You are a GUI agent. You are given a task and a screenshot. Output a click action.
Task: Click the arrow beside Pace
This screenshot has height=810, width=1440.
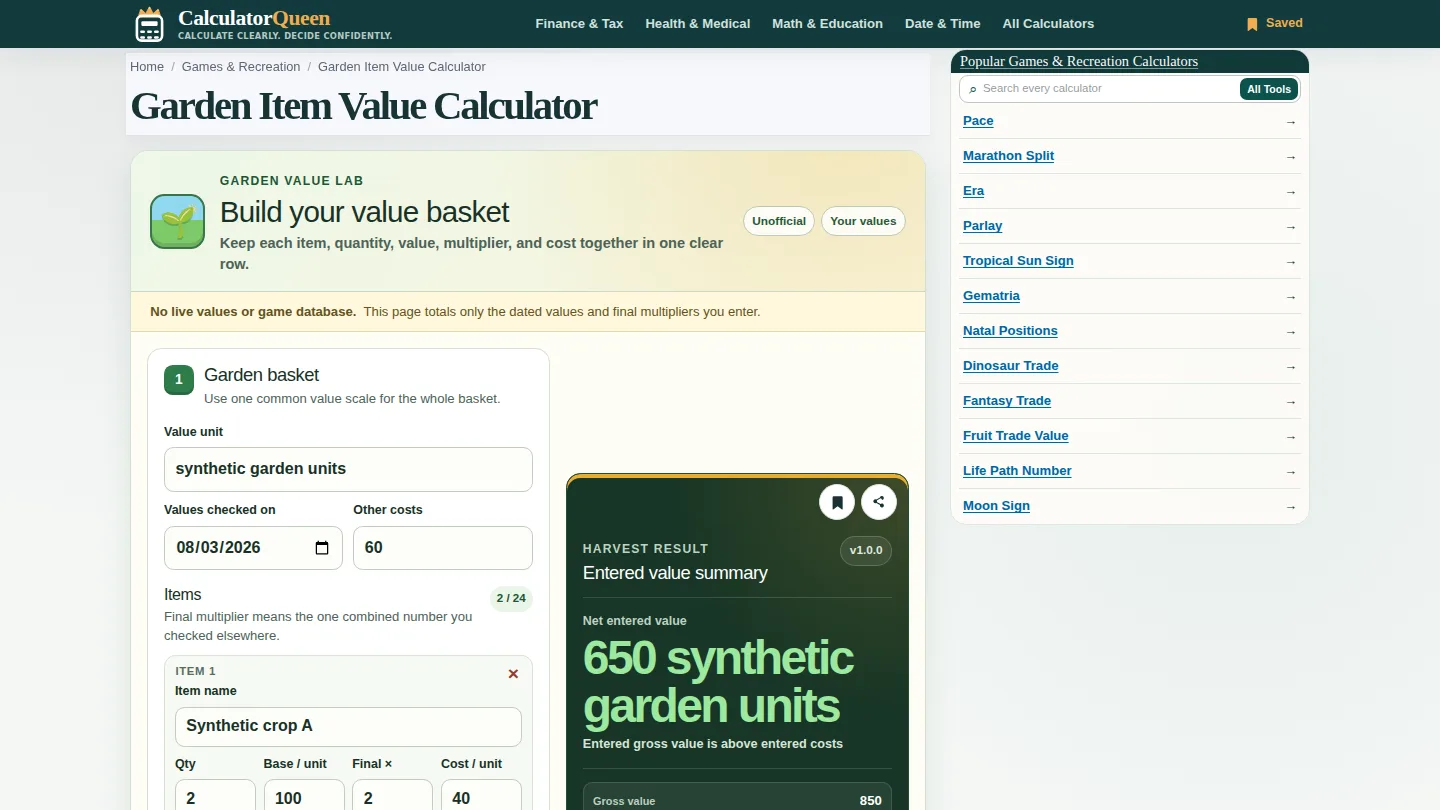point(1291,122)
